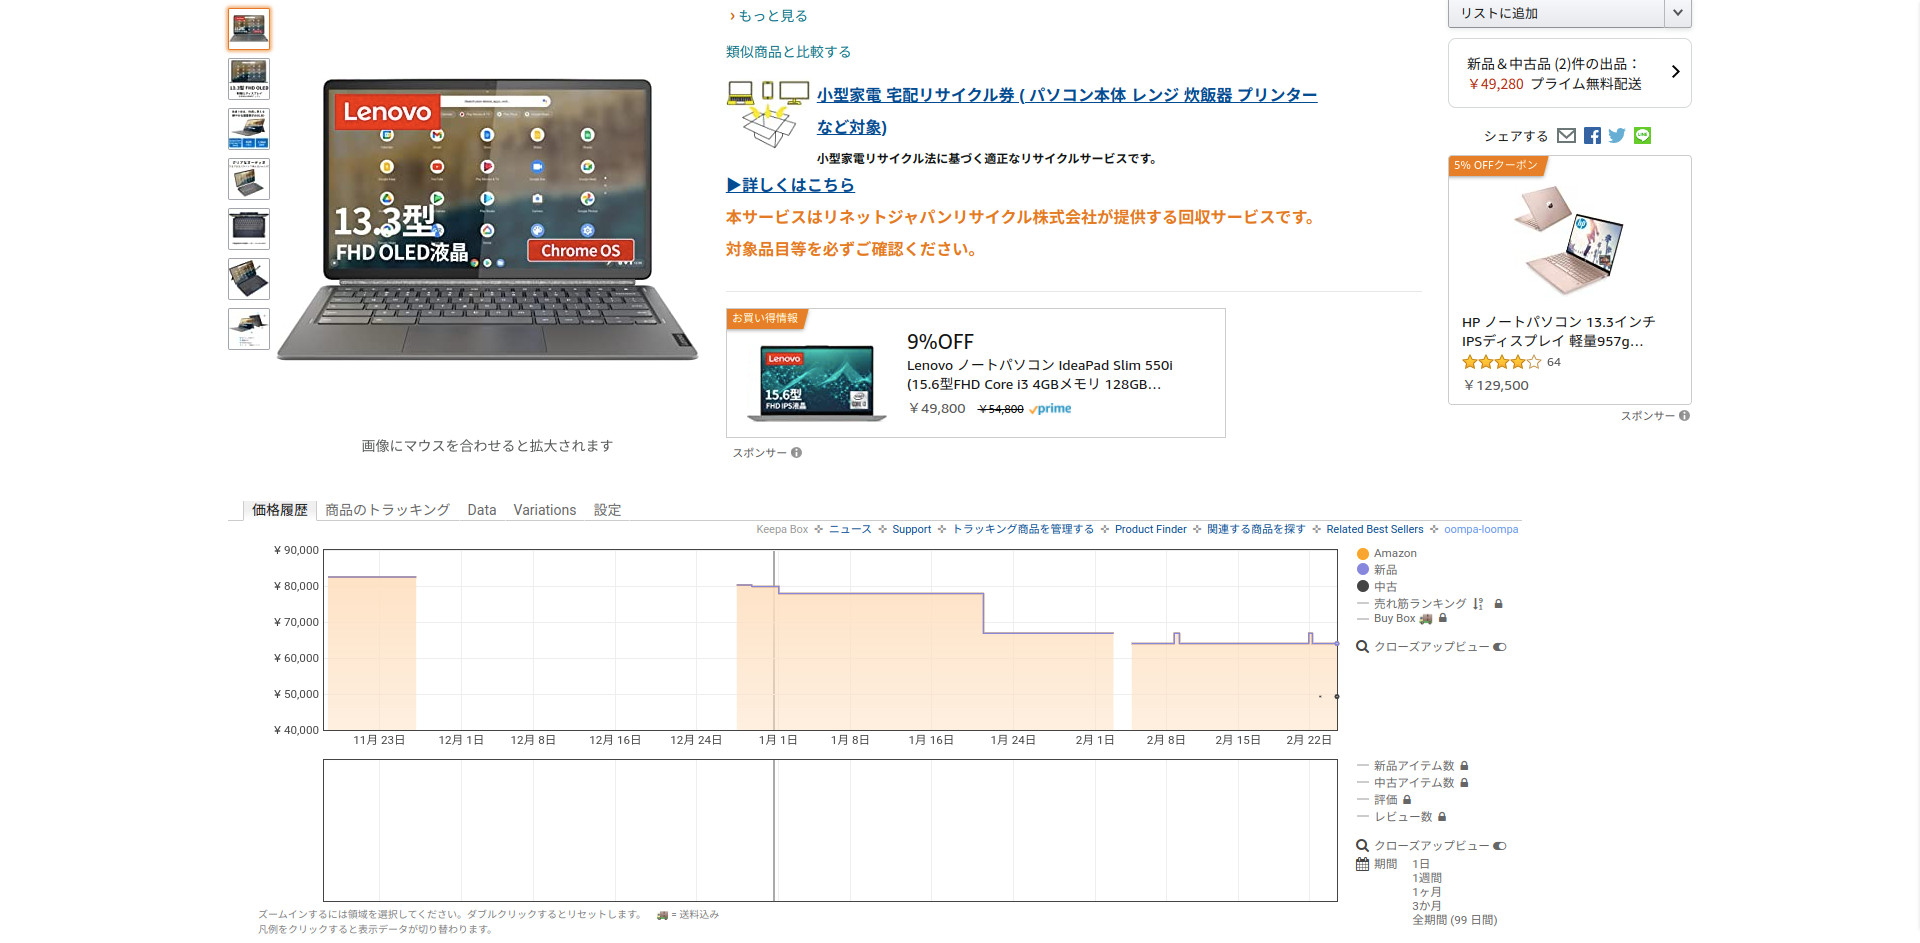The image size is (1920, 943).
Task: Share via the green LINE icon
Action: pos(1642,136)
